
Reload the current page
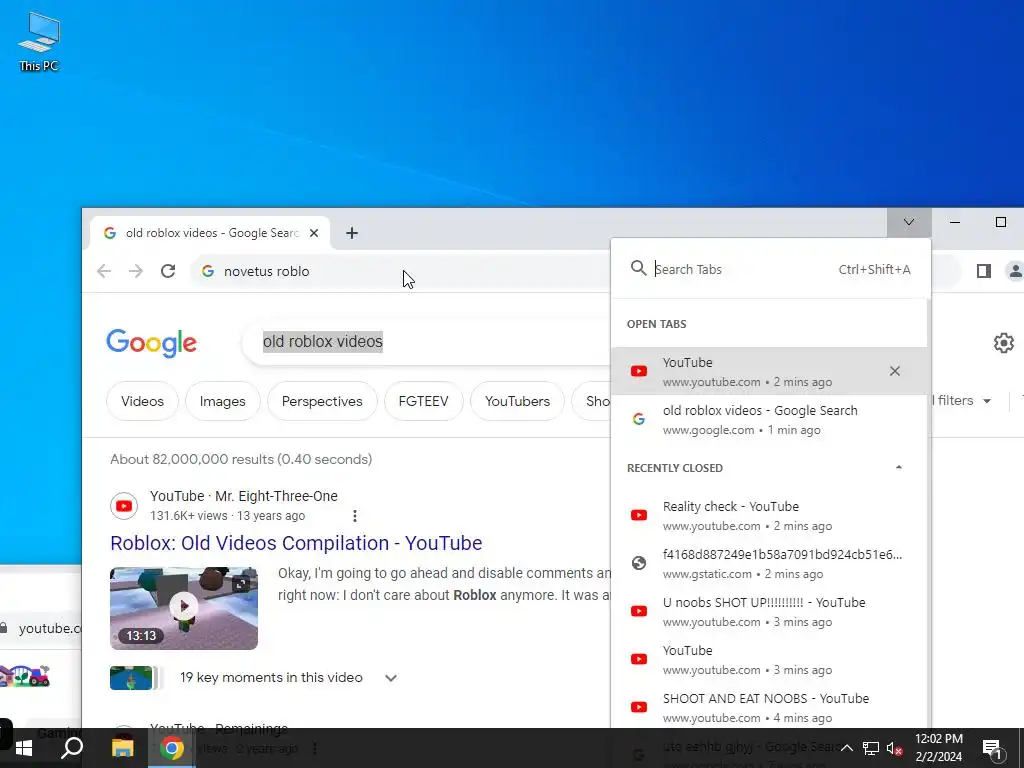(x=168, y=271)
